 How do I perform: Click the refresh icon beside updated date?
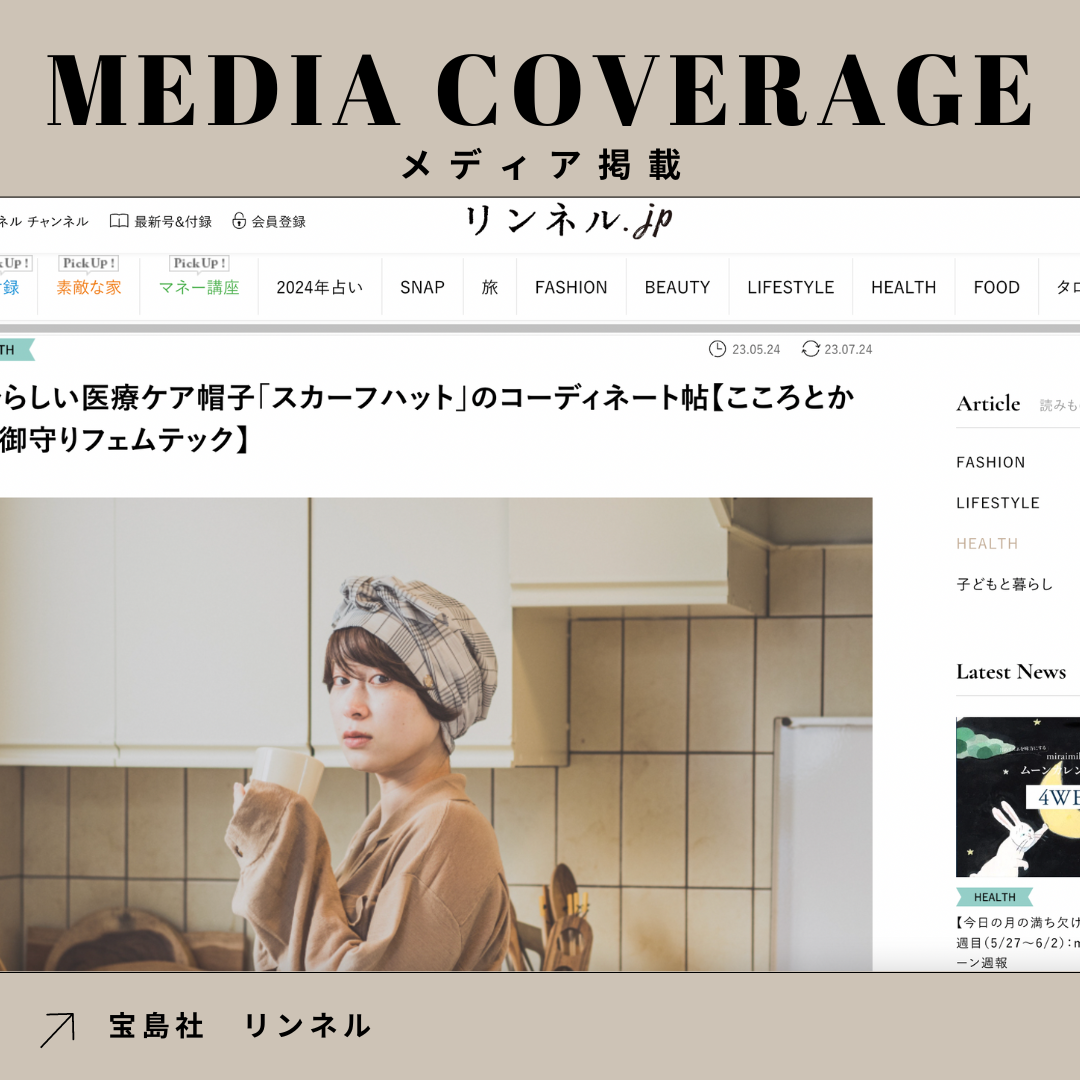pos(811,349)
